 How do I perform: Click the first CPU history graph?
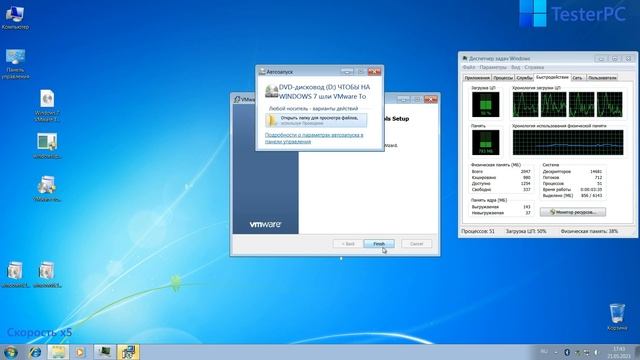click(x=525, y=104)
